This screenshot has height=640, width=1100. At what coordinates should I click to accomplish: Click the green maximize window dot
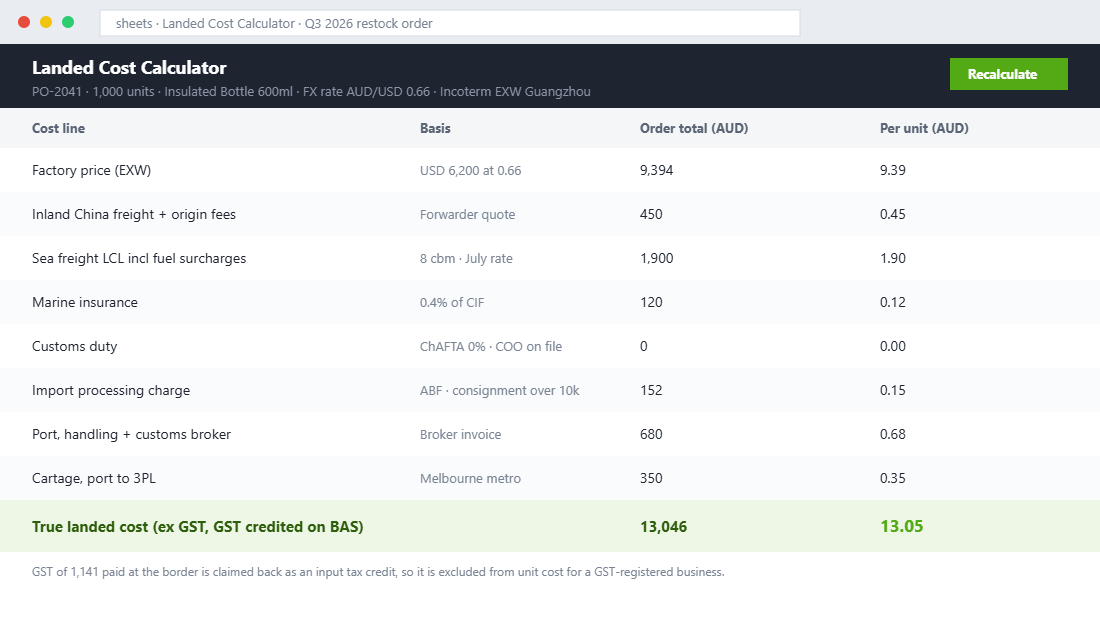(x=68, y=22)
